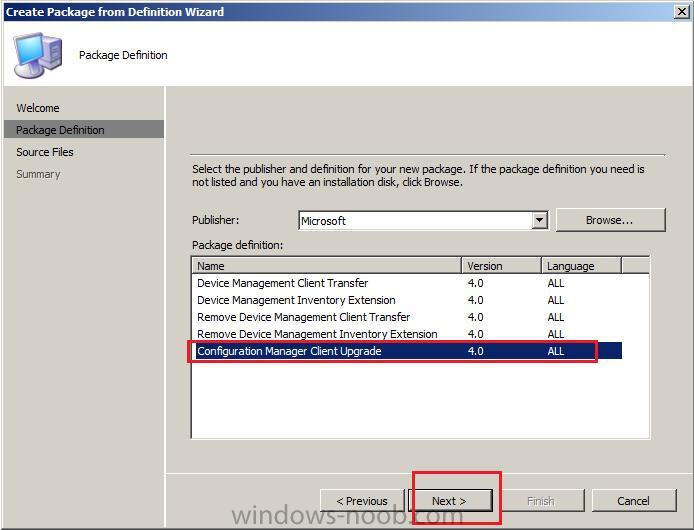
Task: Select Remove Device Management Client Transfer
Action: click(x=407, y=317)
